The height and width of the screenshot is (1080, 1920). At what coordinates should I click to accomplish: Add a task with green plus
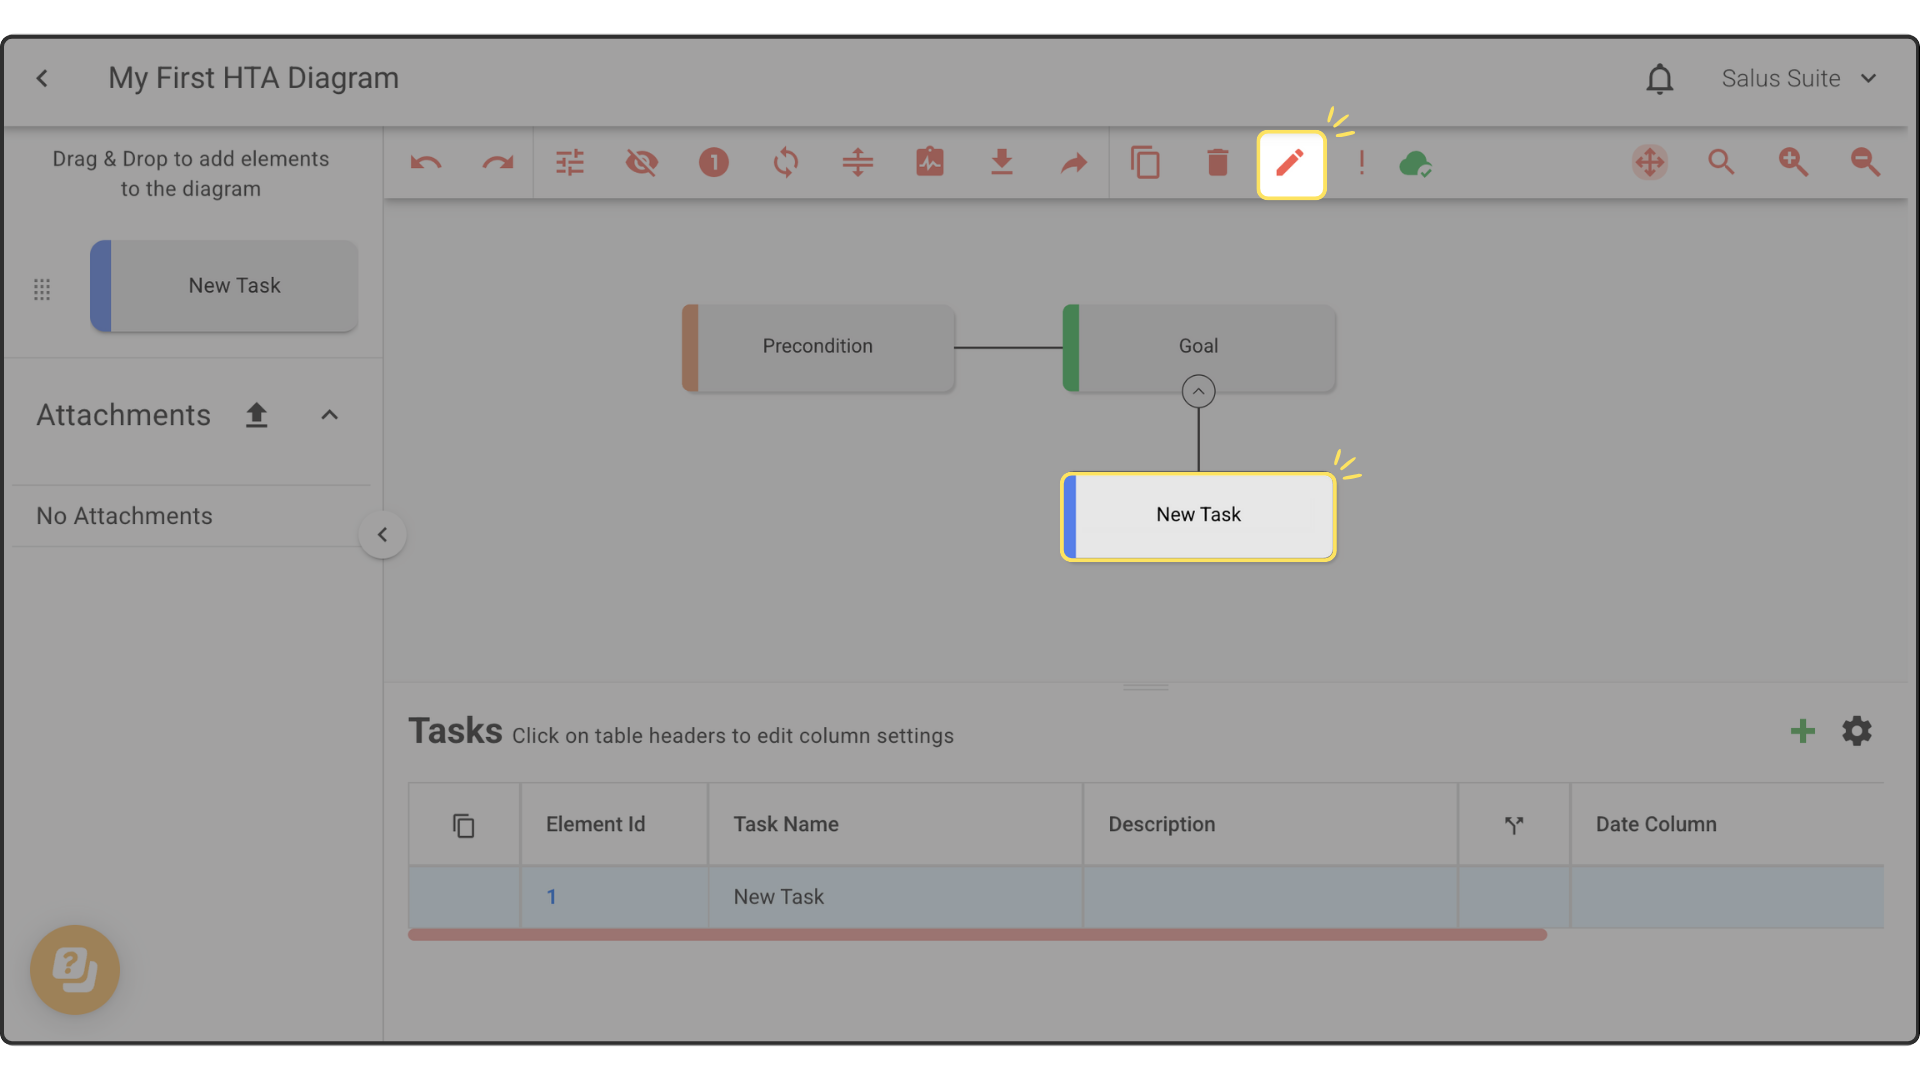coord(1802,731)
